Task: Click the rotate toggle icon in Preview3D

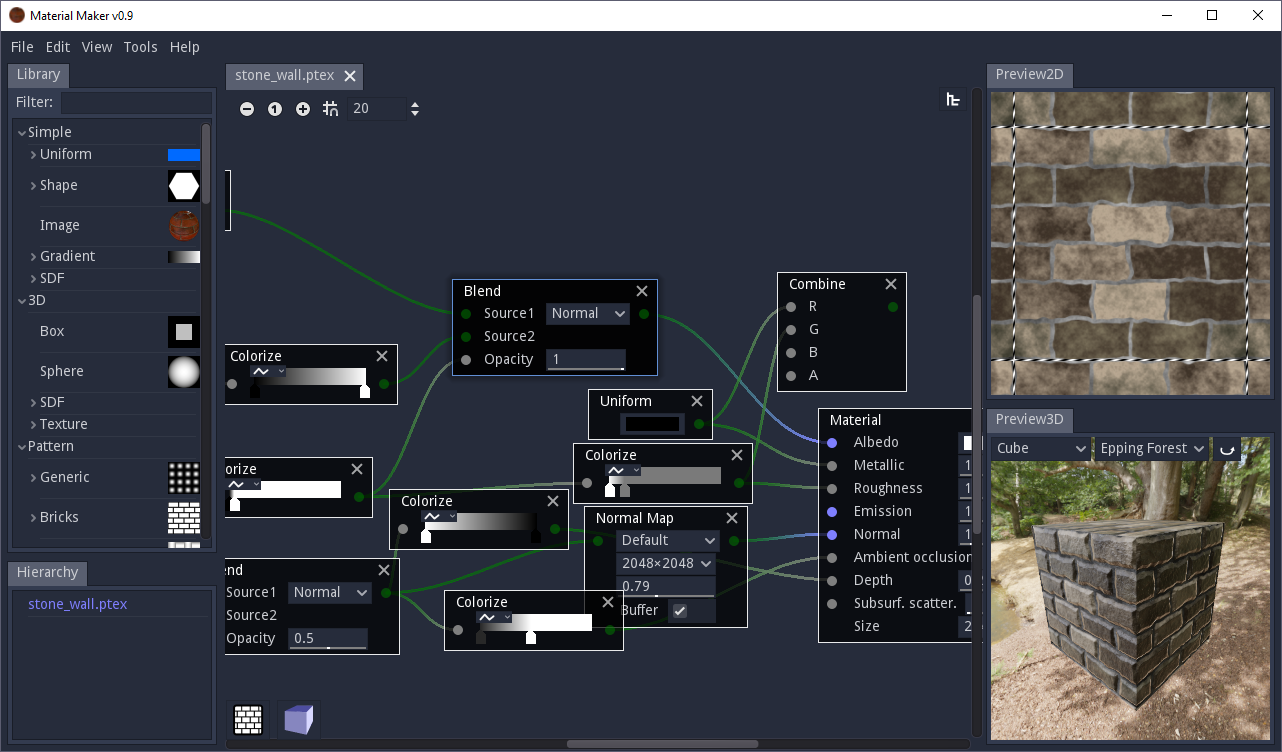Action: pos(1225,449)
